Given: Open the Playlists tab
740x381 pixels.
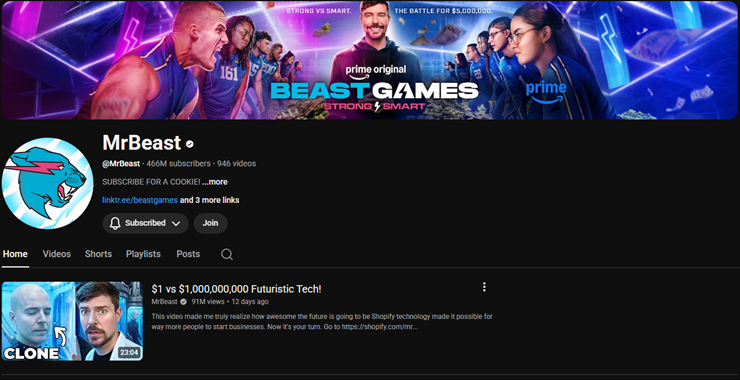Looking at the screenshot, I should [x=143, y=254].
